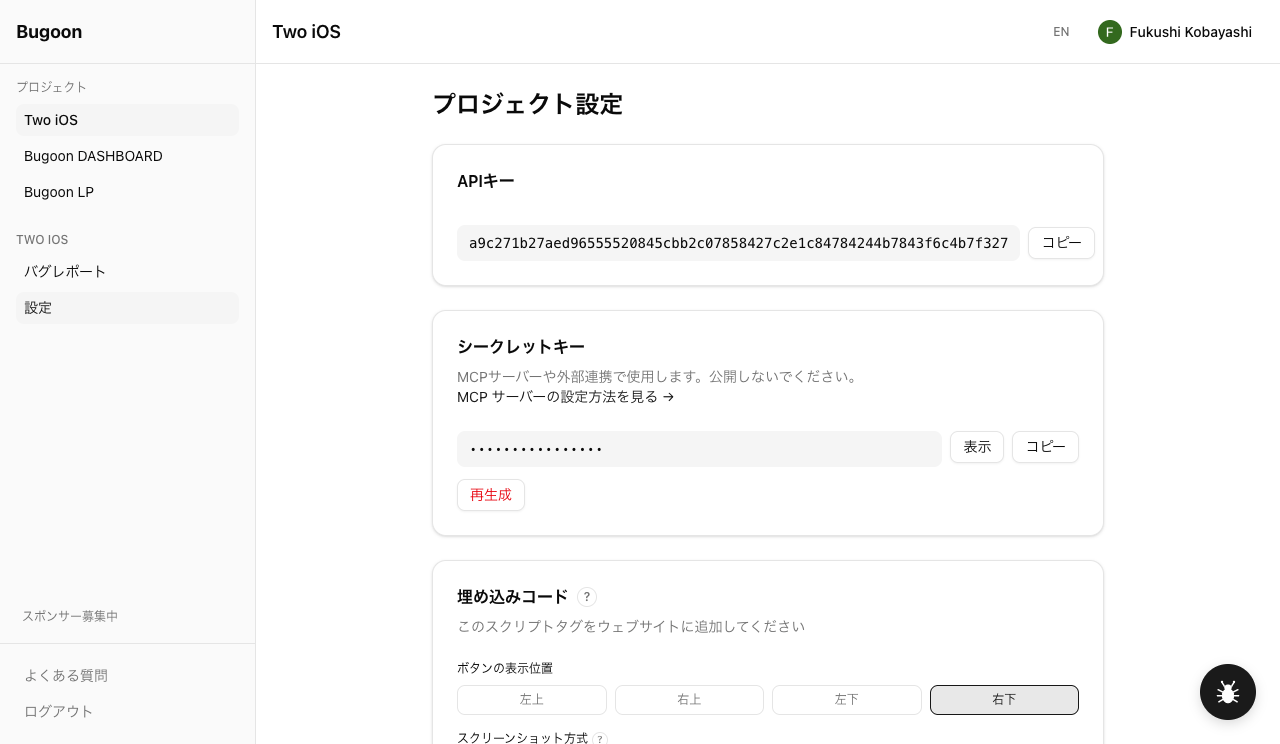The image size is (1280, 744).
Task: Click the help icon beside 埋め込みコード
Action: (x=587, y=597)
